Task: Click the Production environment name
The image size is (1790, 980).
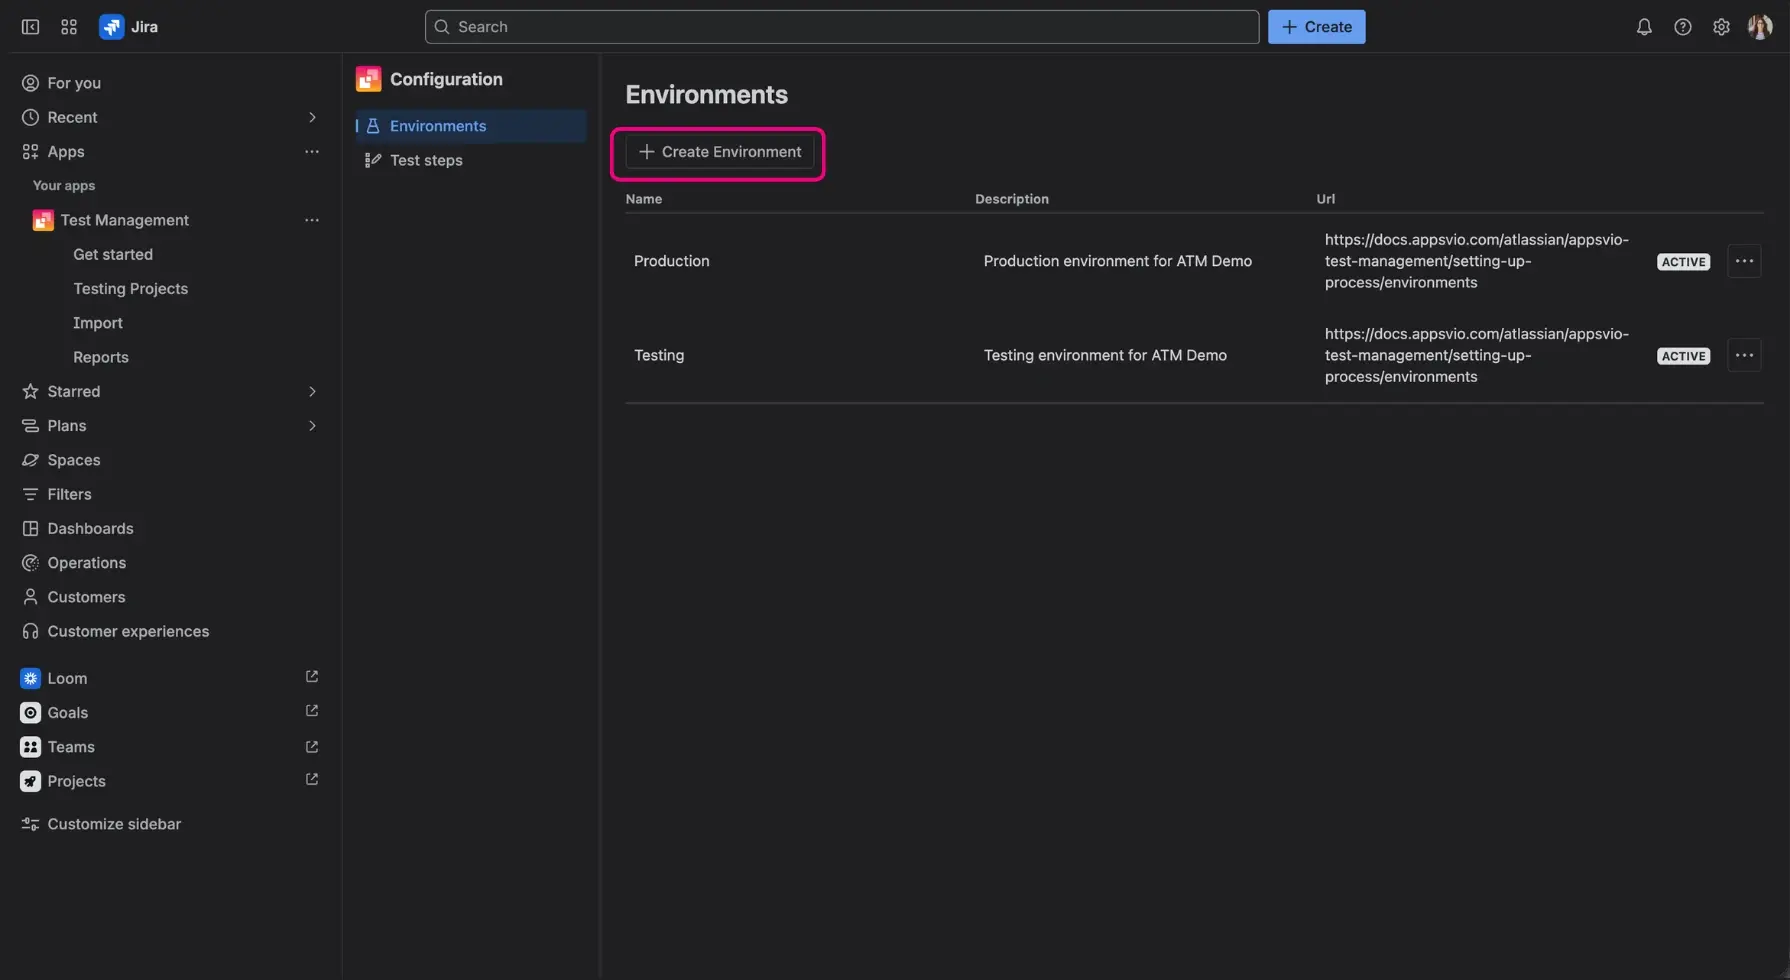Action: [672, 261]
